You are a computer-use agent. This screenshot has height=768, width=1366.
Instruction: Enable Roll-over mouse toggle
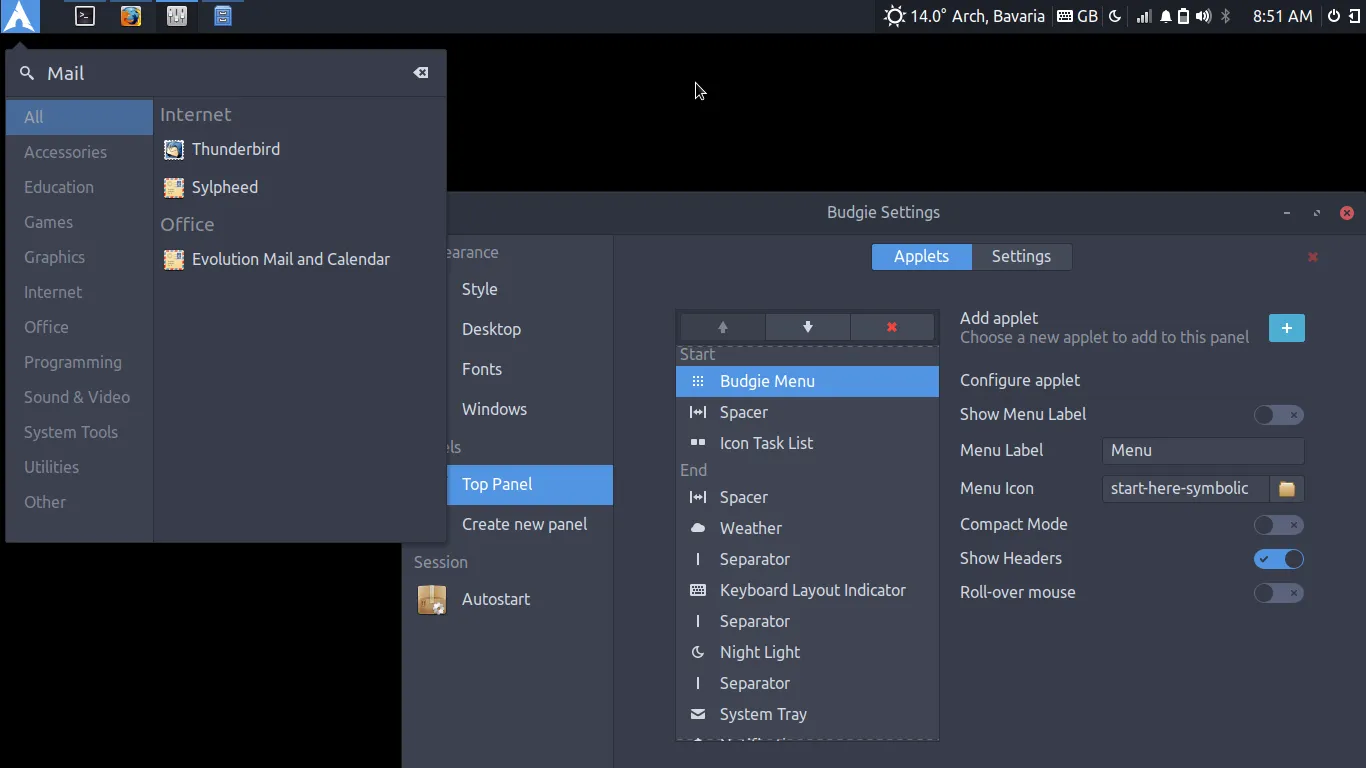click(1278, 593)
